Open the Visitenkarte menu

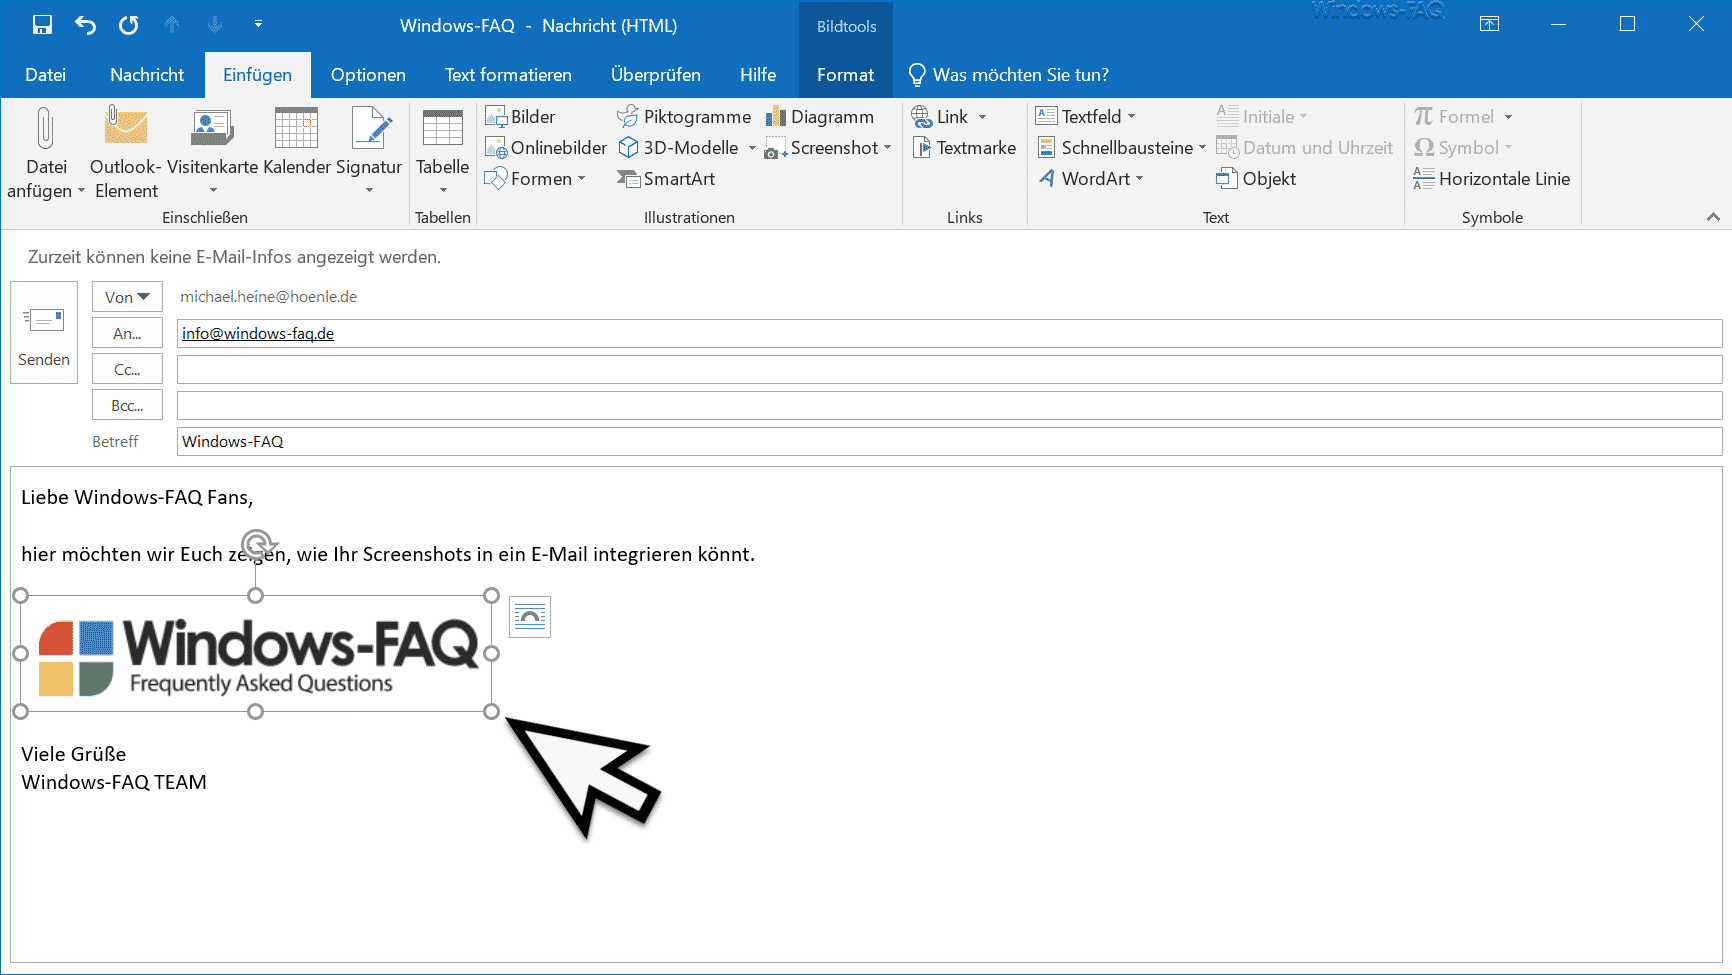pyautogui.click(x=212, y=153)
